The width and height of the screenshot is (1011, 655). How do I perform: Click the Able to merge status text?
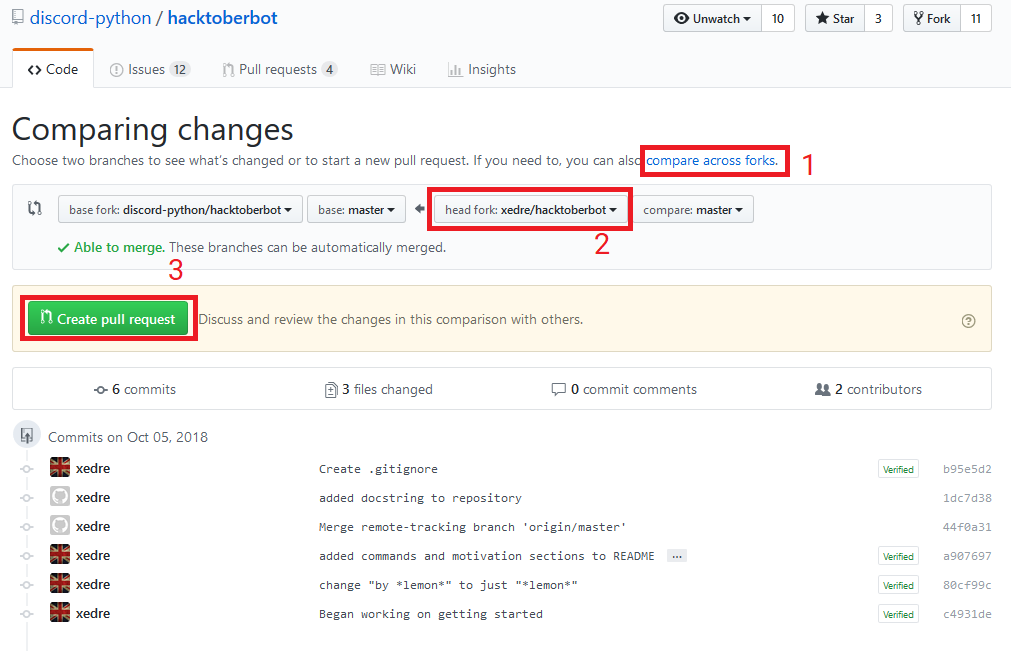(119, 248)
